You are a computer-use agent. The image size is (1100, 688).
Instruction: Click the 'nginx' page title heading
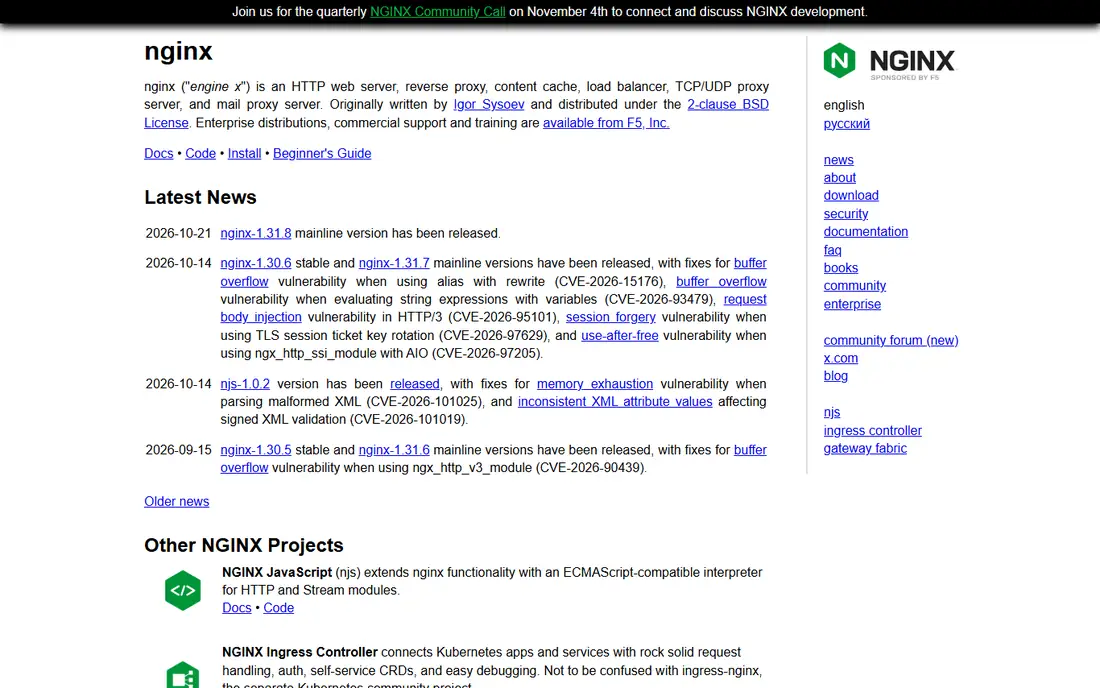pyautogui.click(x=178, y=52)
